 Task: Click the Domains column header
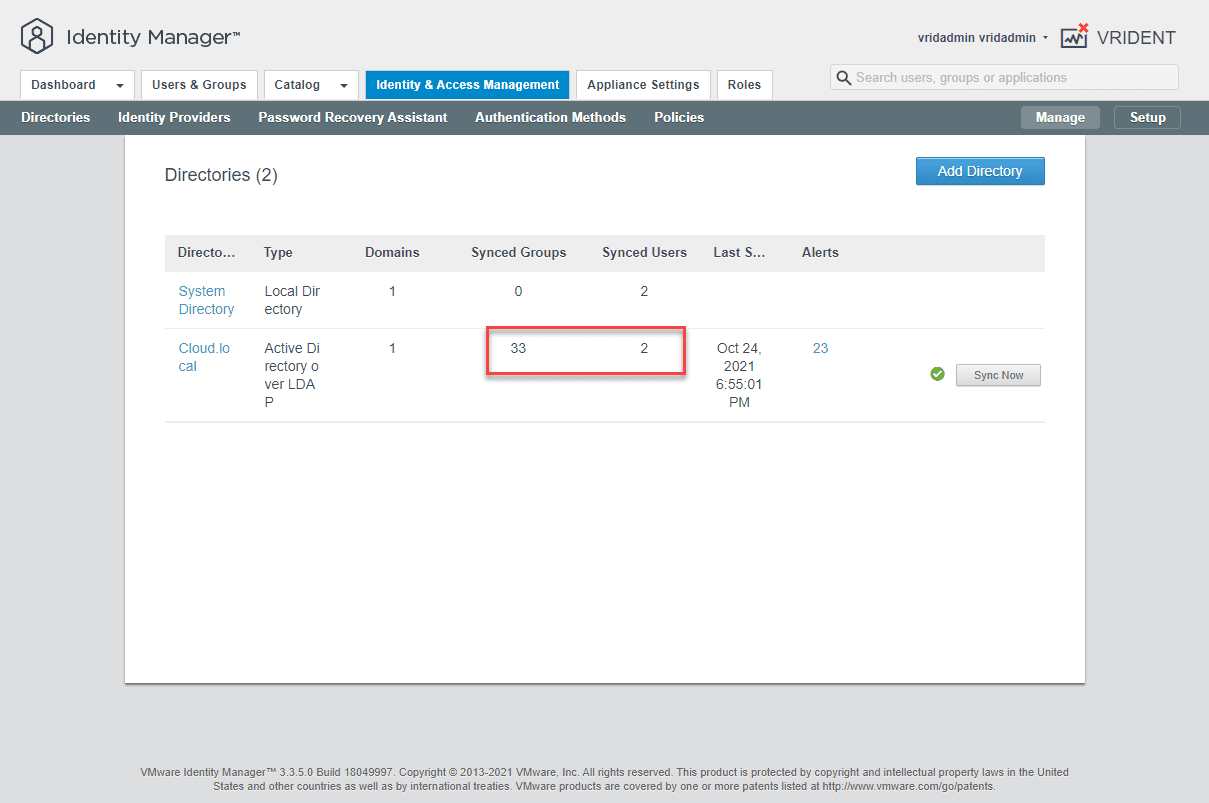pyautogui.click(x=392, y=252)
